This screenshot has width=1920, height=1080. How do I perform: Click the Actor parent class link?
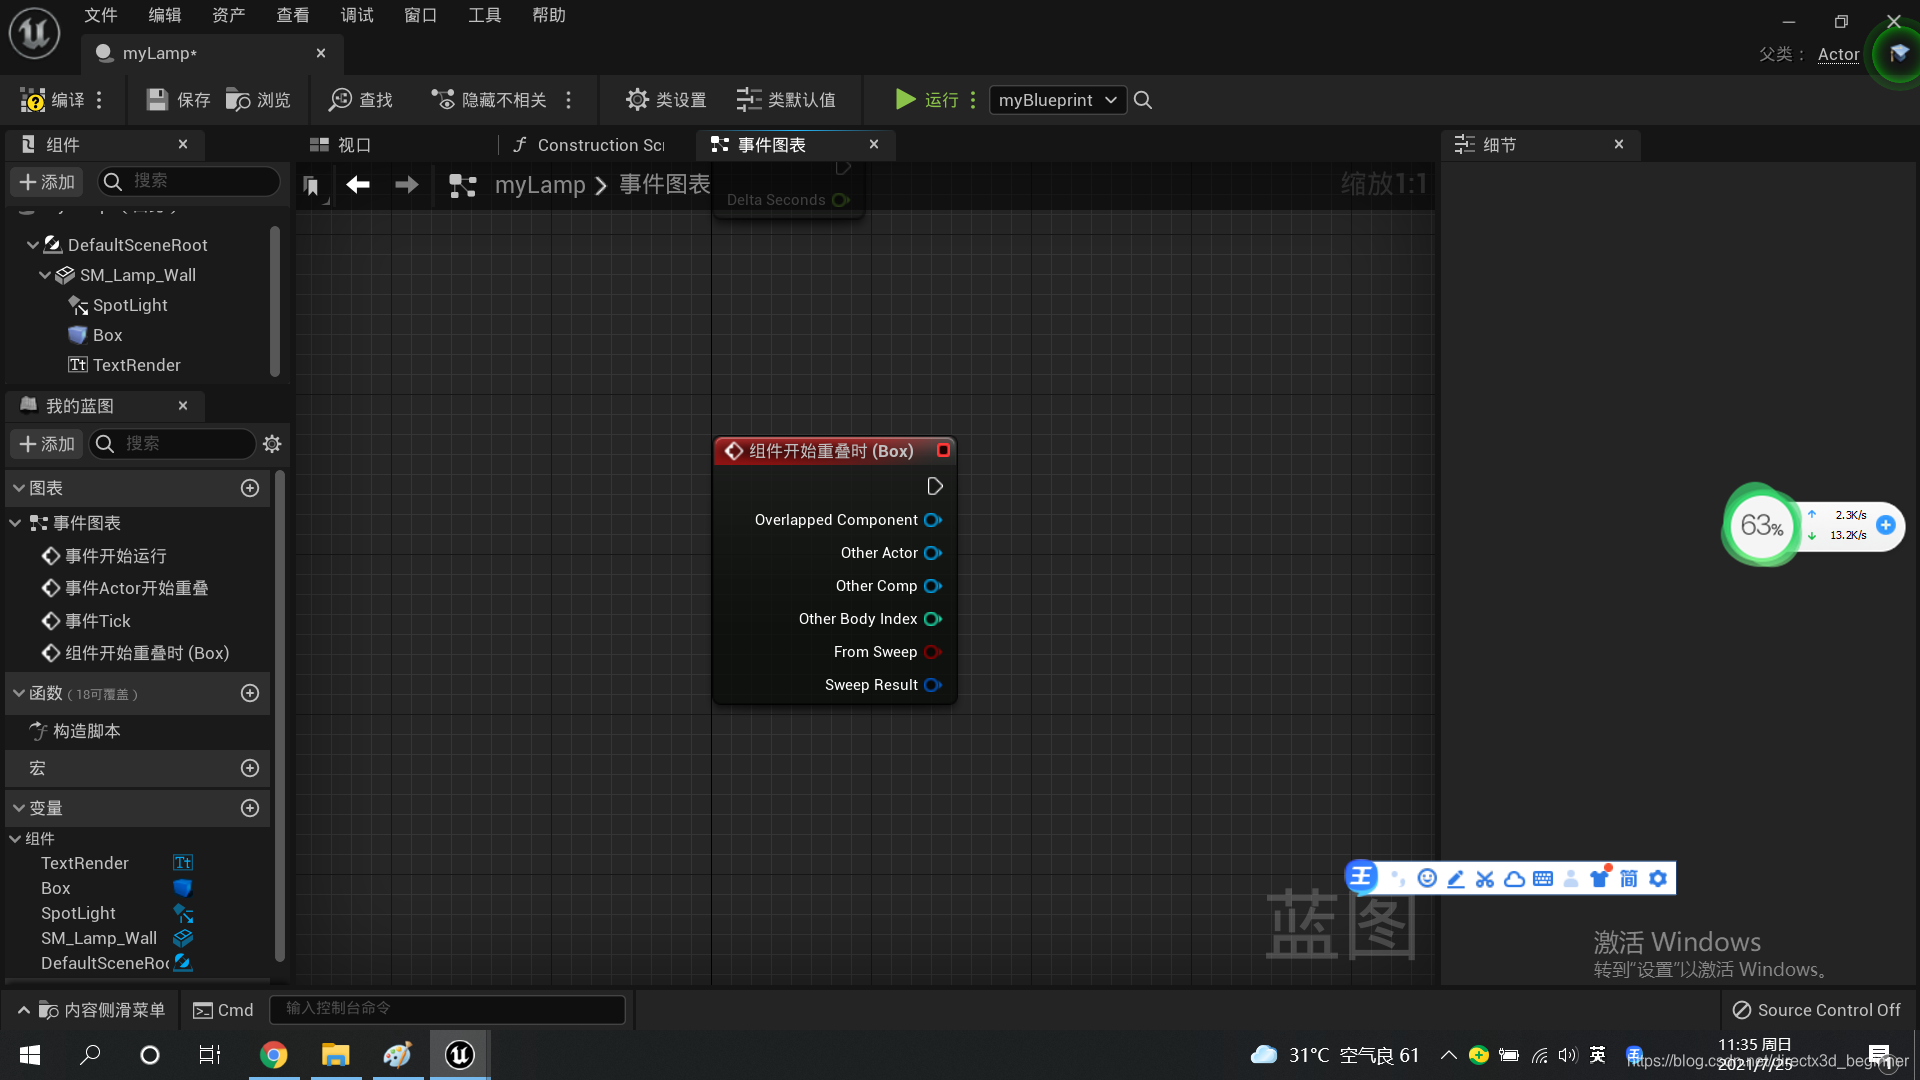[1838, 54]
